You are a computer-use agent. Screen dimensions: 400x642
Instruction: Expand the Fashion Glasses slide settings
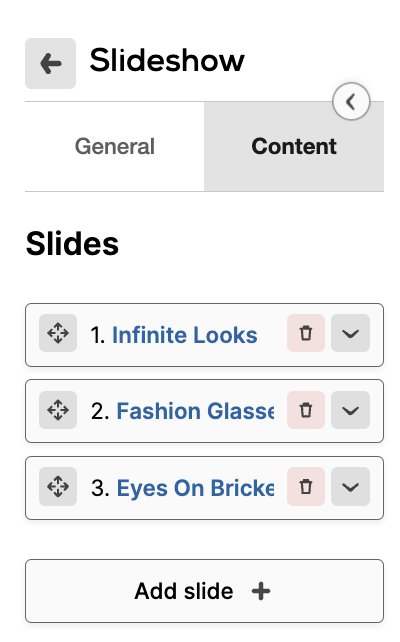point(350,410)
